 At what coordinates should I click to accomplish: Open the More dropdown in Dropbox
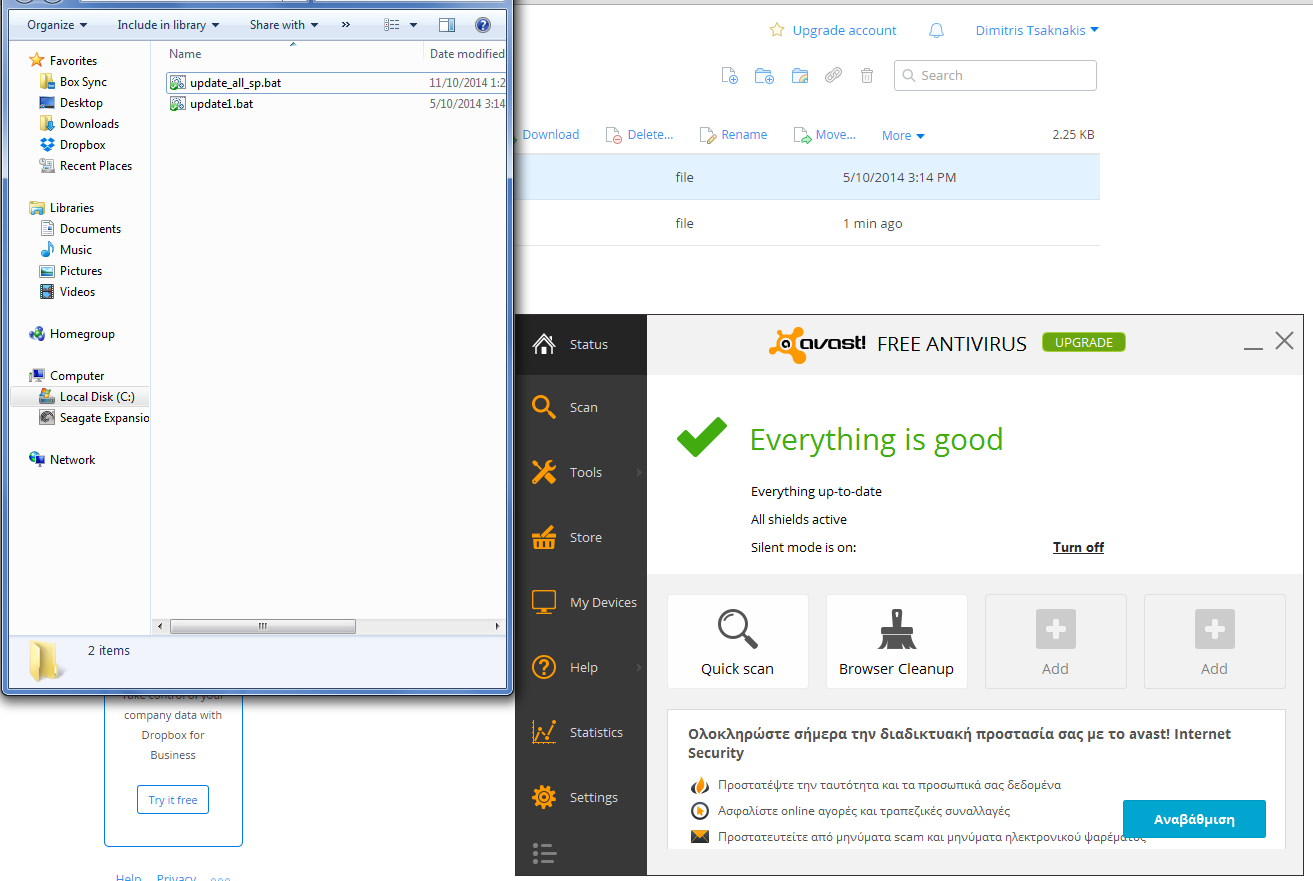903,136
